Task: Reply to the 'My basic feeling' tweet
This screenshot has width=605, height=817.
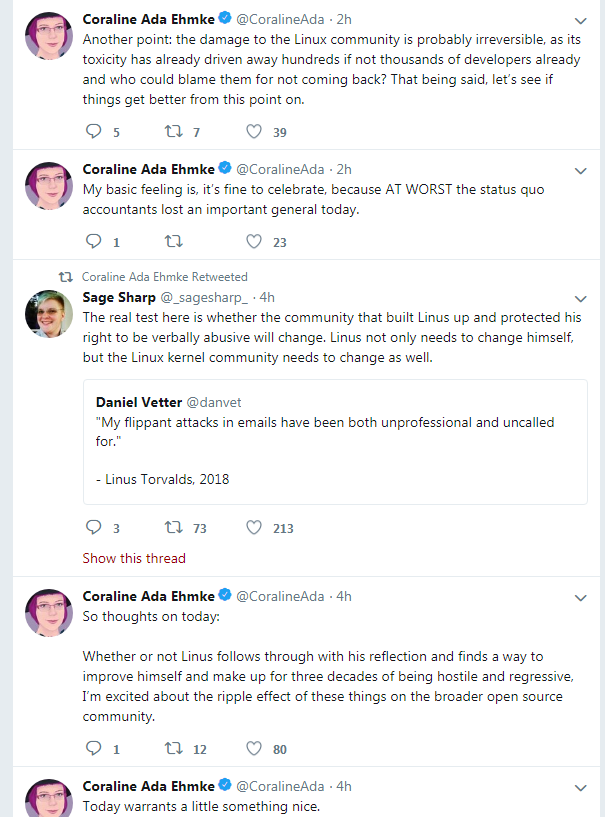Action: [x=95, y=241]
